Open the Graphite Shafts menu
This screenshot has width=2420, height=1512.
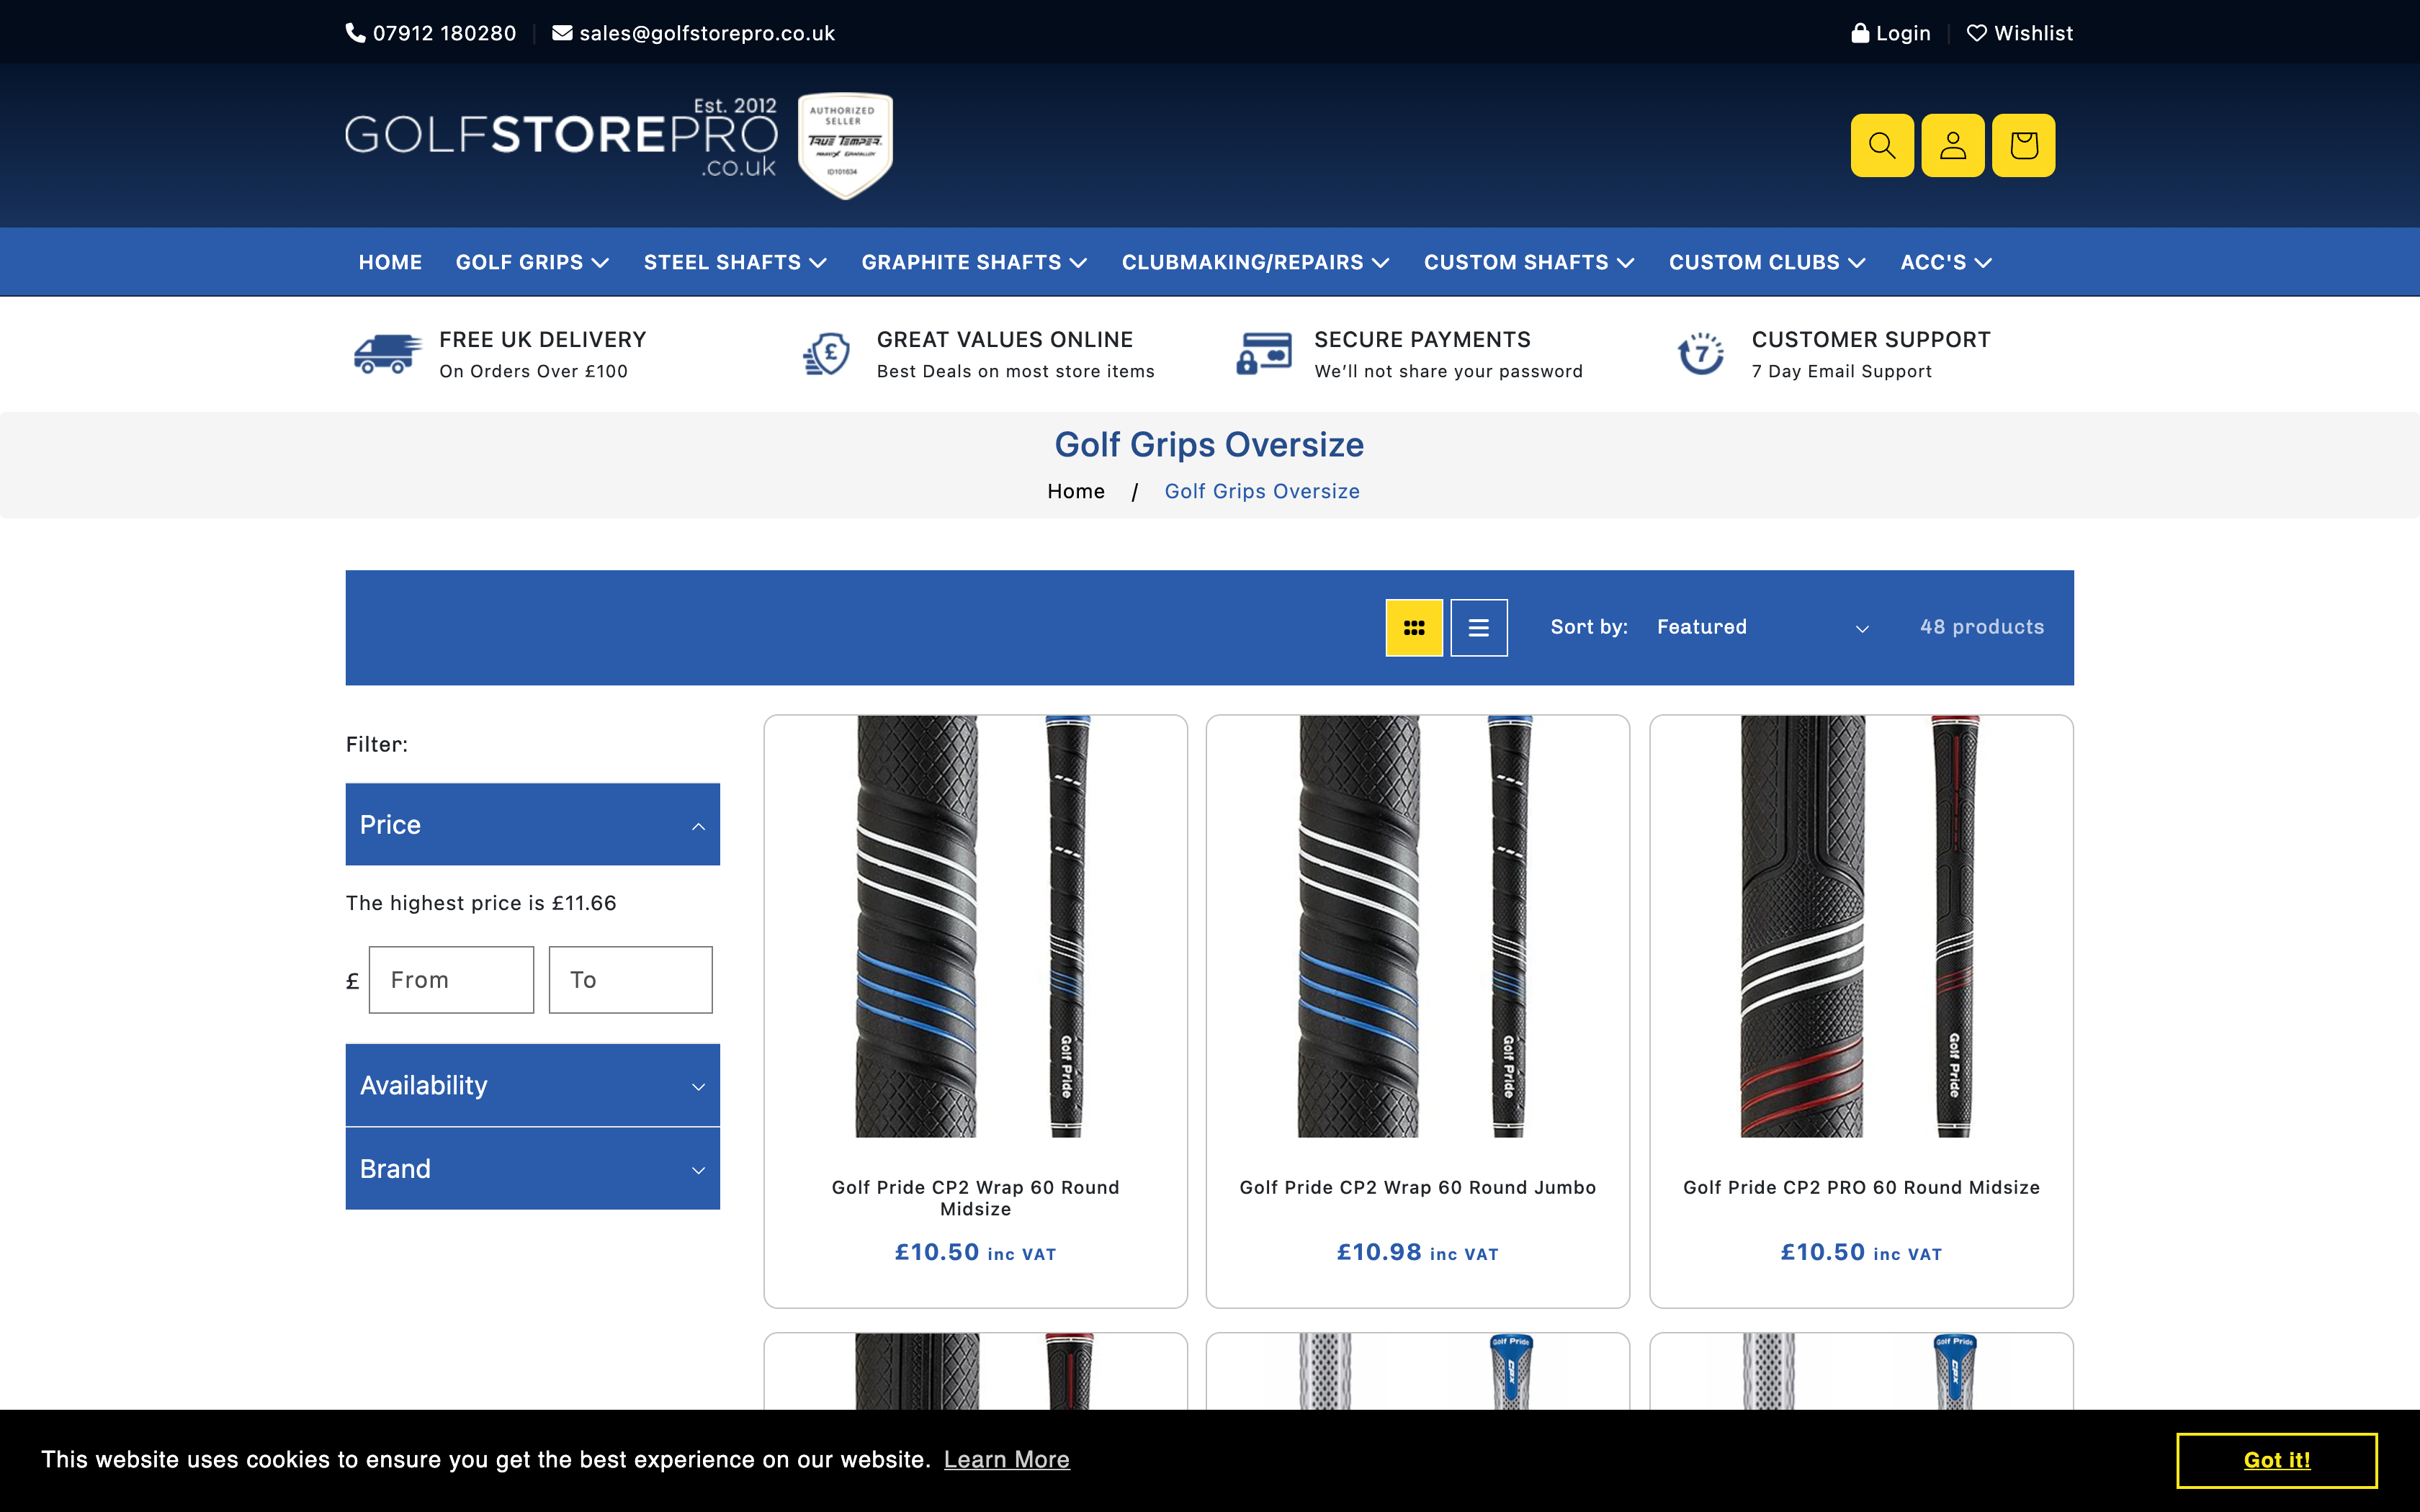click(x=974, y=262)
